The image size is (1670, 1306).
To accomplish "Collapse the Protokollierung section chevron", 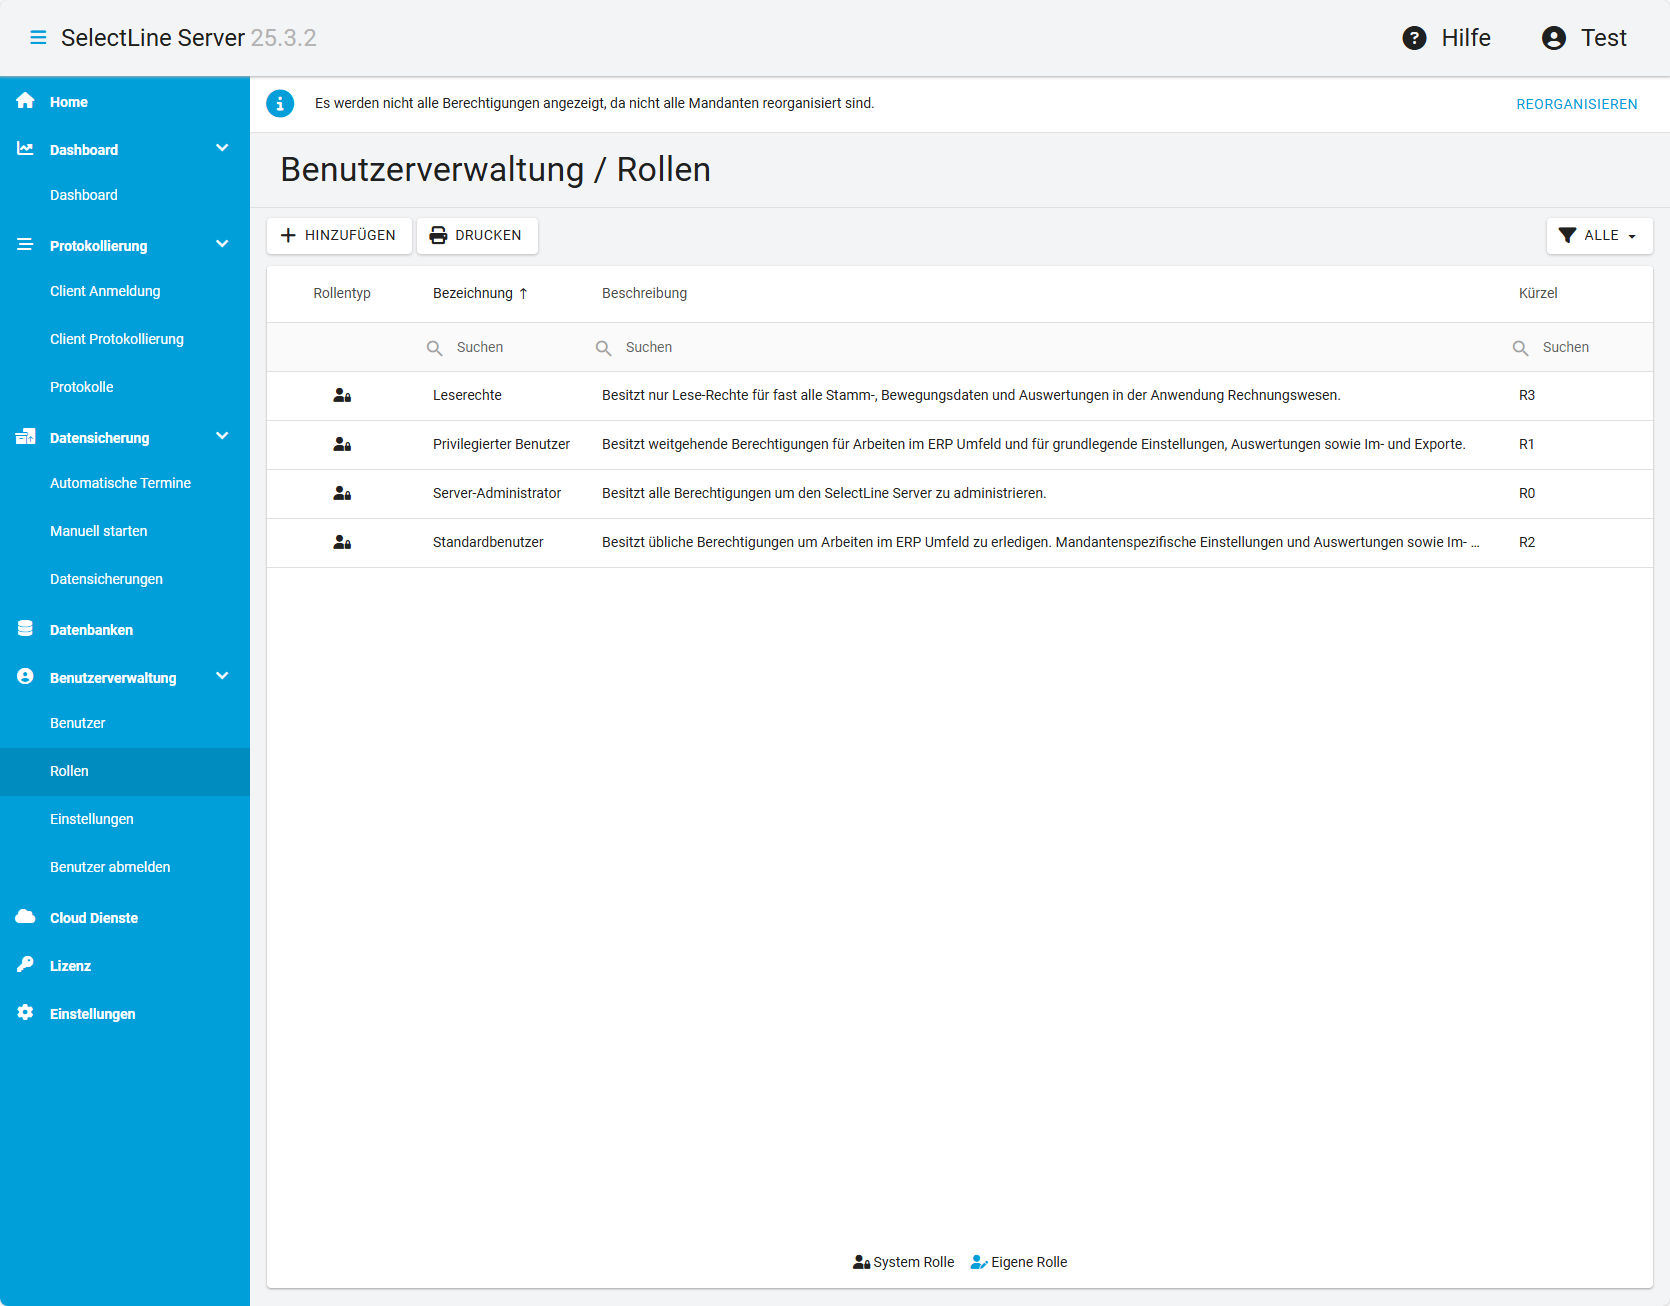I will (x=222, y=245).
